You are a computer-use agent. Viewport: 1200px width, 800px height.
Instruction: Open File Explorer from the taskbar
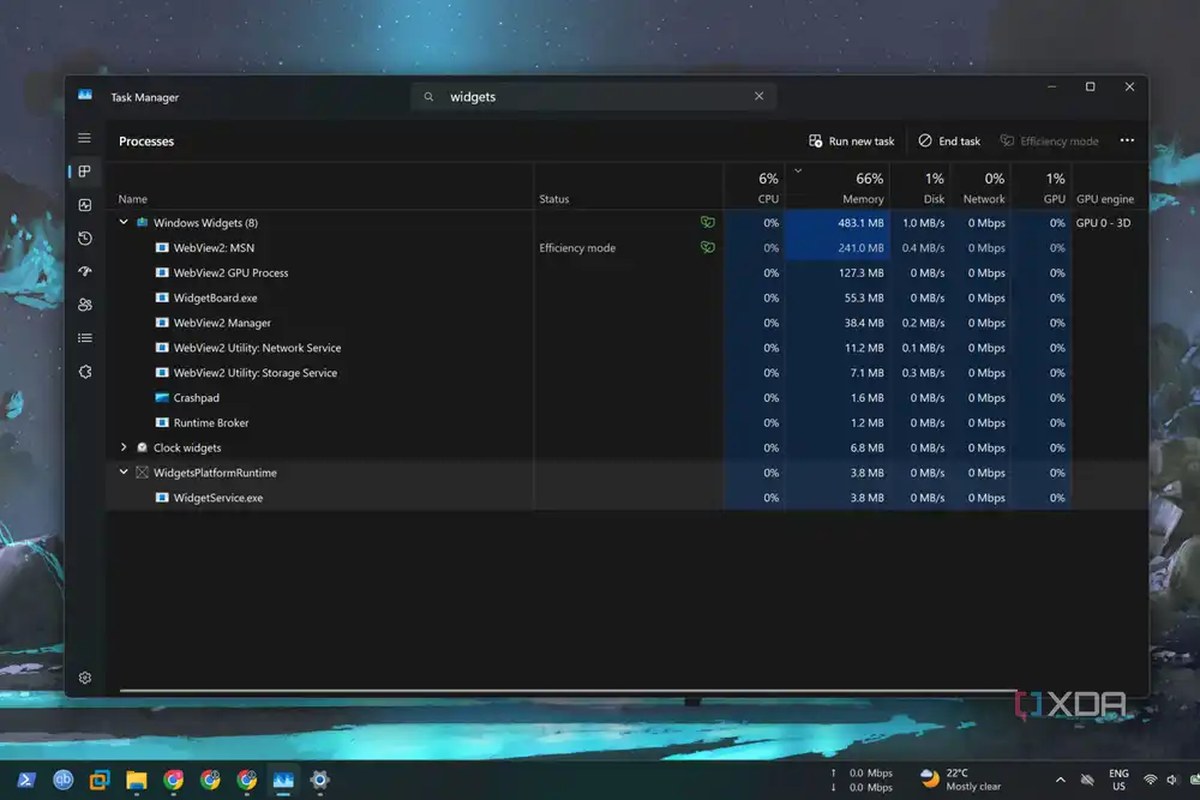tap(137, 780)
